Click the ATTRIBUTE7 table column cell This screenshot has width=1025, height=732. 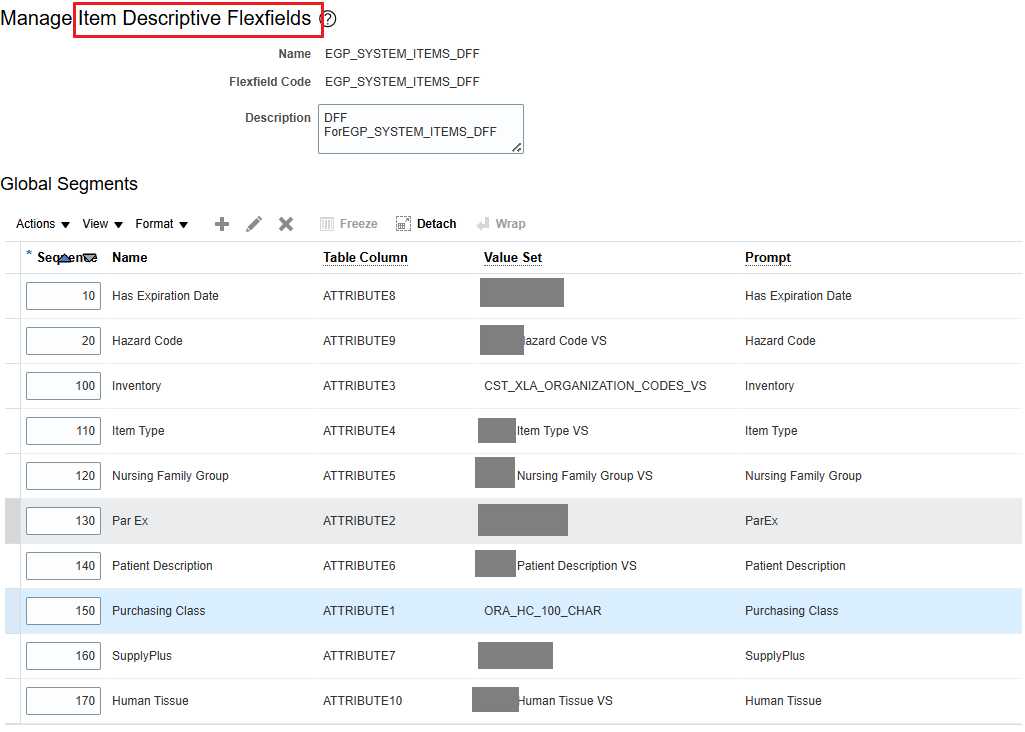tap(359, 656)
